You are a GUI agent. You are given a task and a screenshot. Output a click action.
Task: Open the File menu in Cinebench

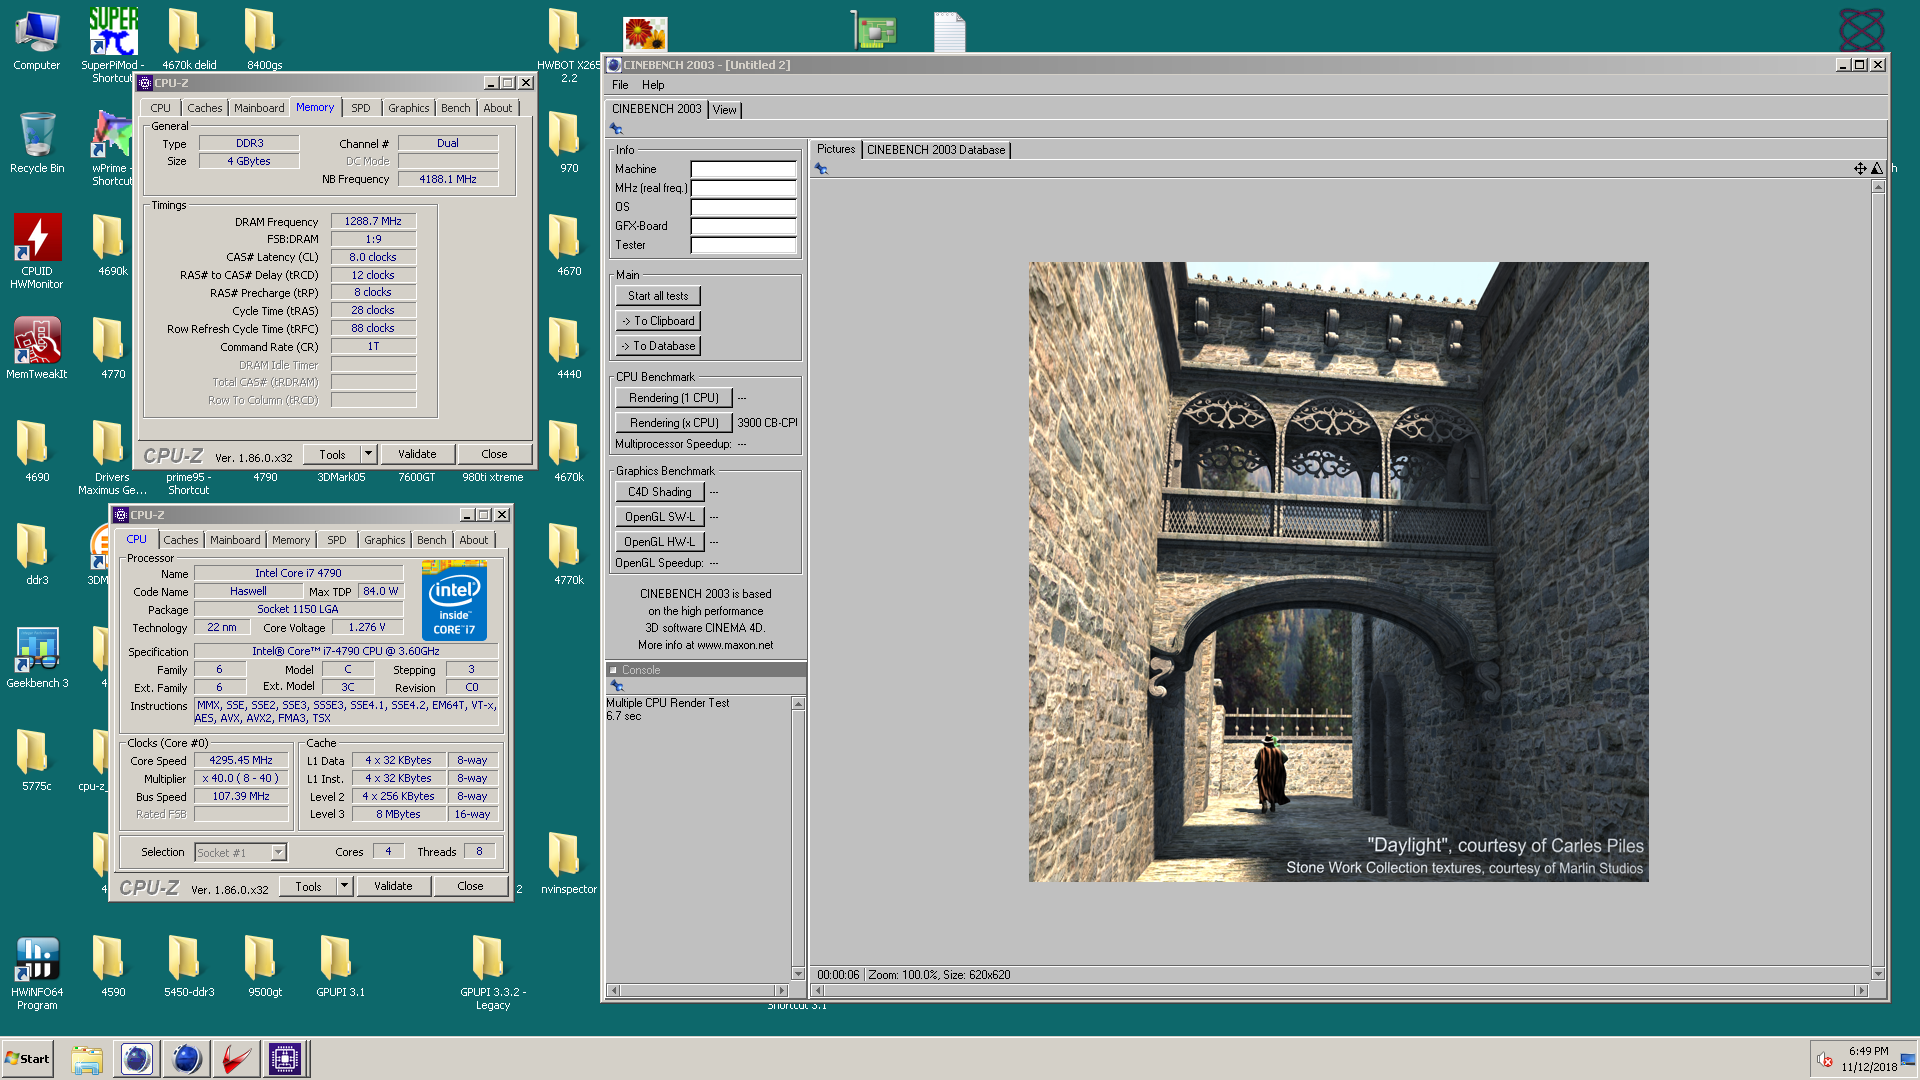[620, 85]
